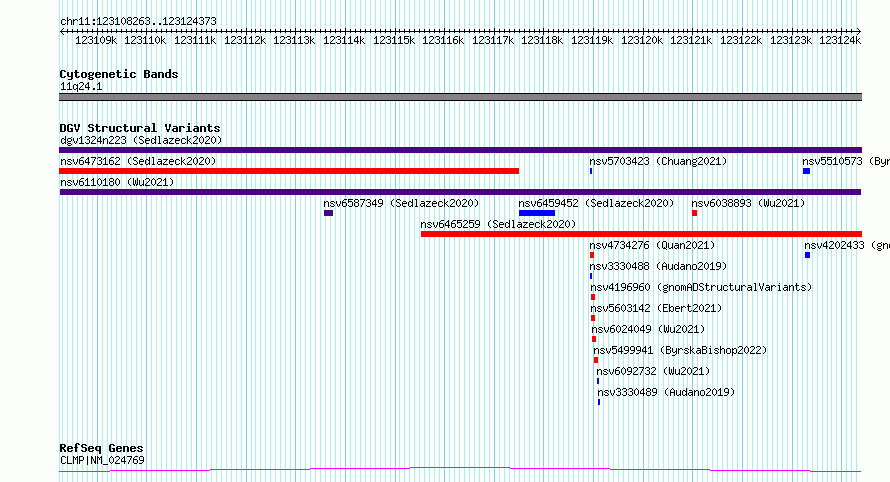Click nsv6092732 (Wu2021) label

point(653,371)
